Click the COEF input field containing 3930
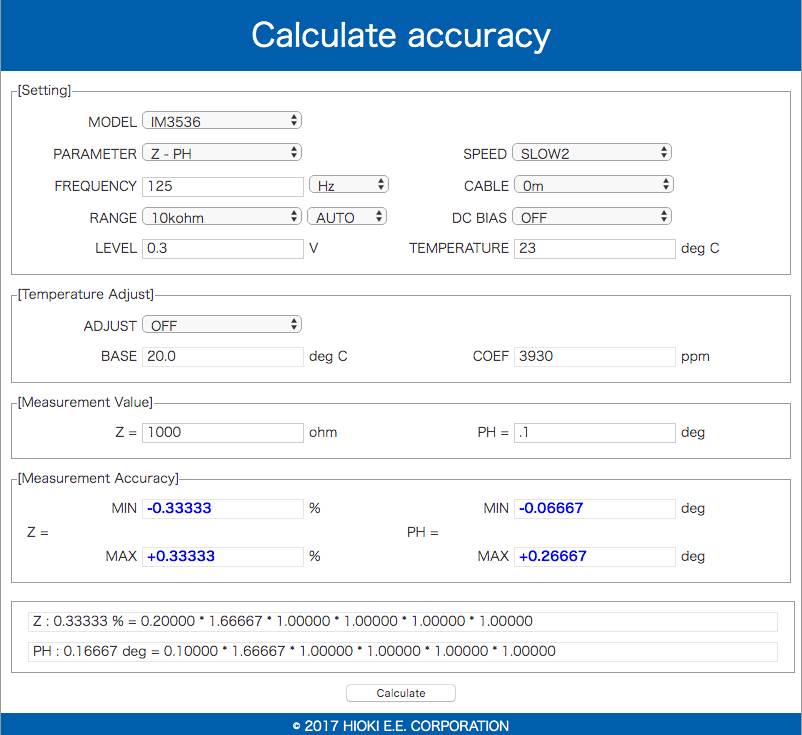The width and height of the screenshot is (802, 735). pyautogui.click(x=594, y=357)
